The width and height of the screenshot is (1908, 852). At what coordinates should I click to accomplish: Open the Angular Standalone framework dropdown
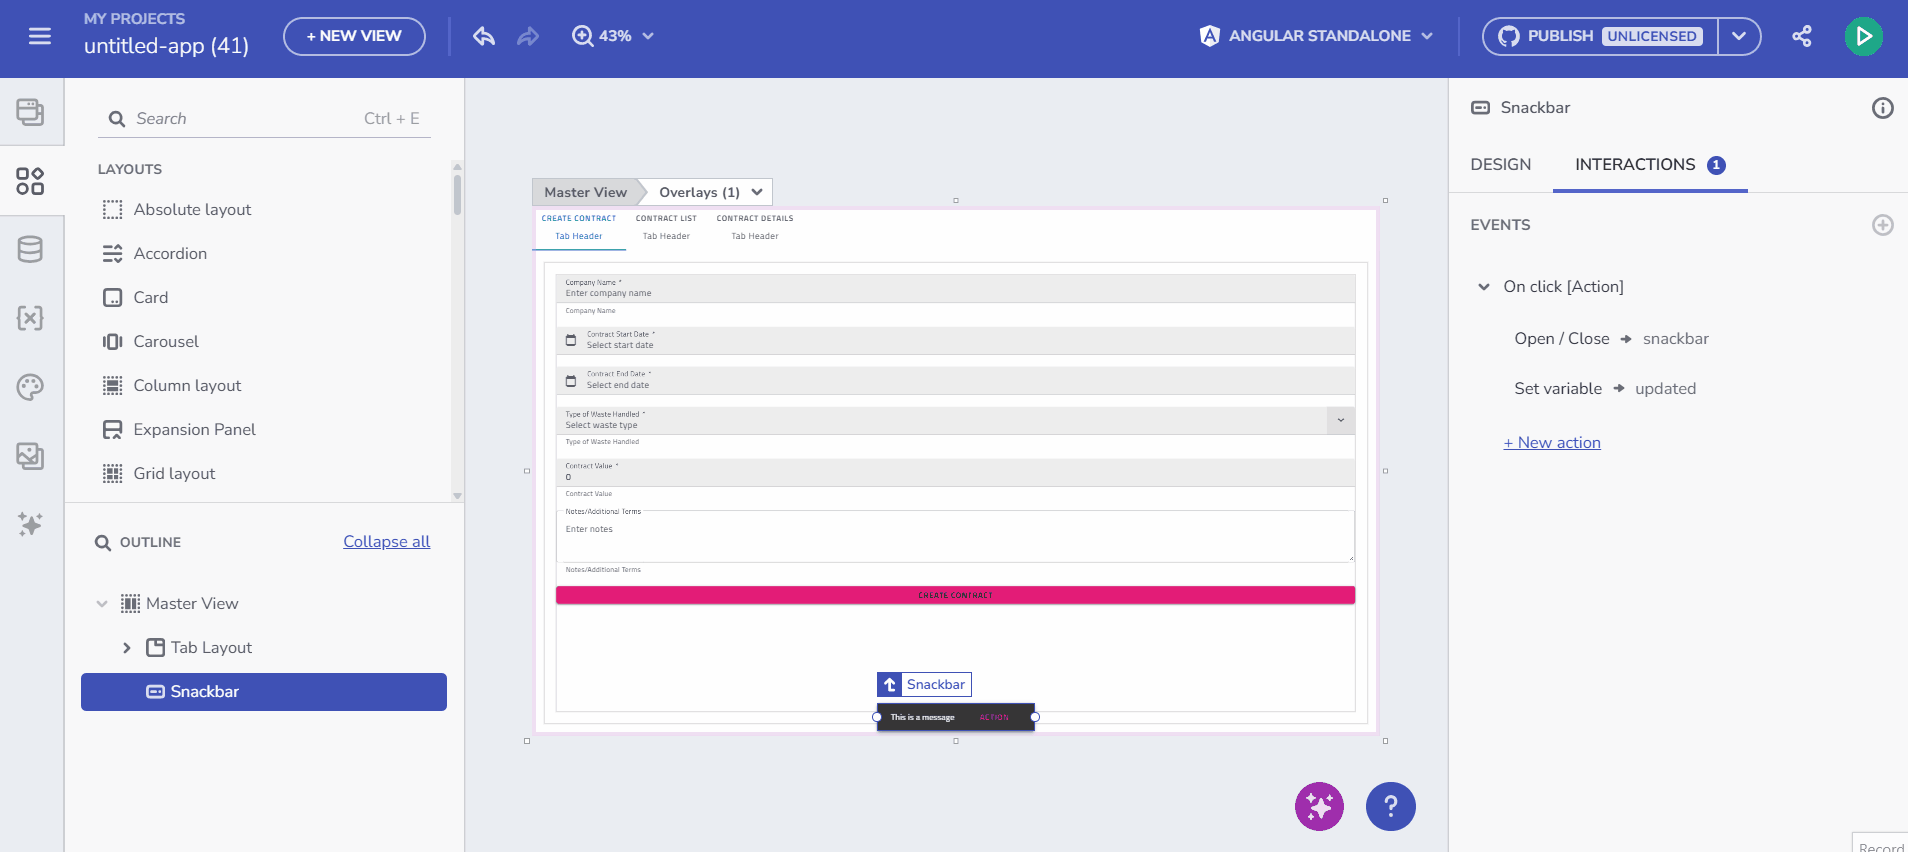click(1317, 36)
